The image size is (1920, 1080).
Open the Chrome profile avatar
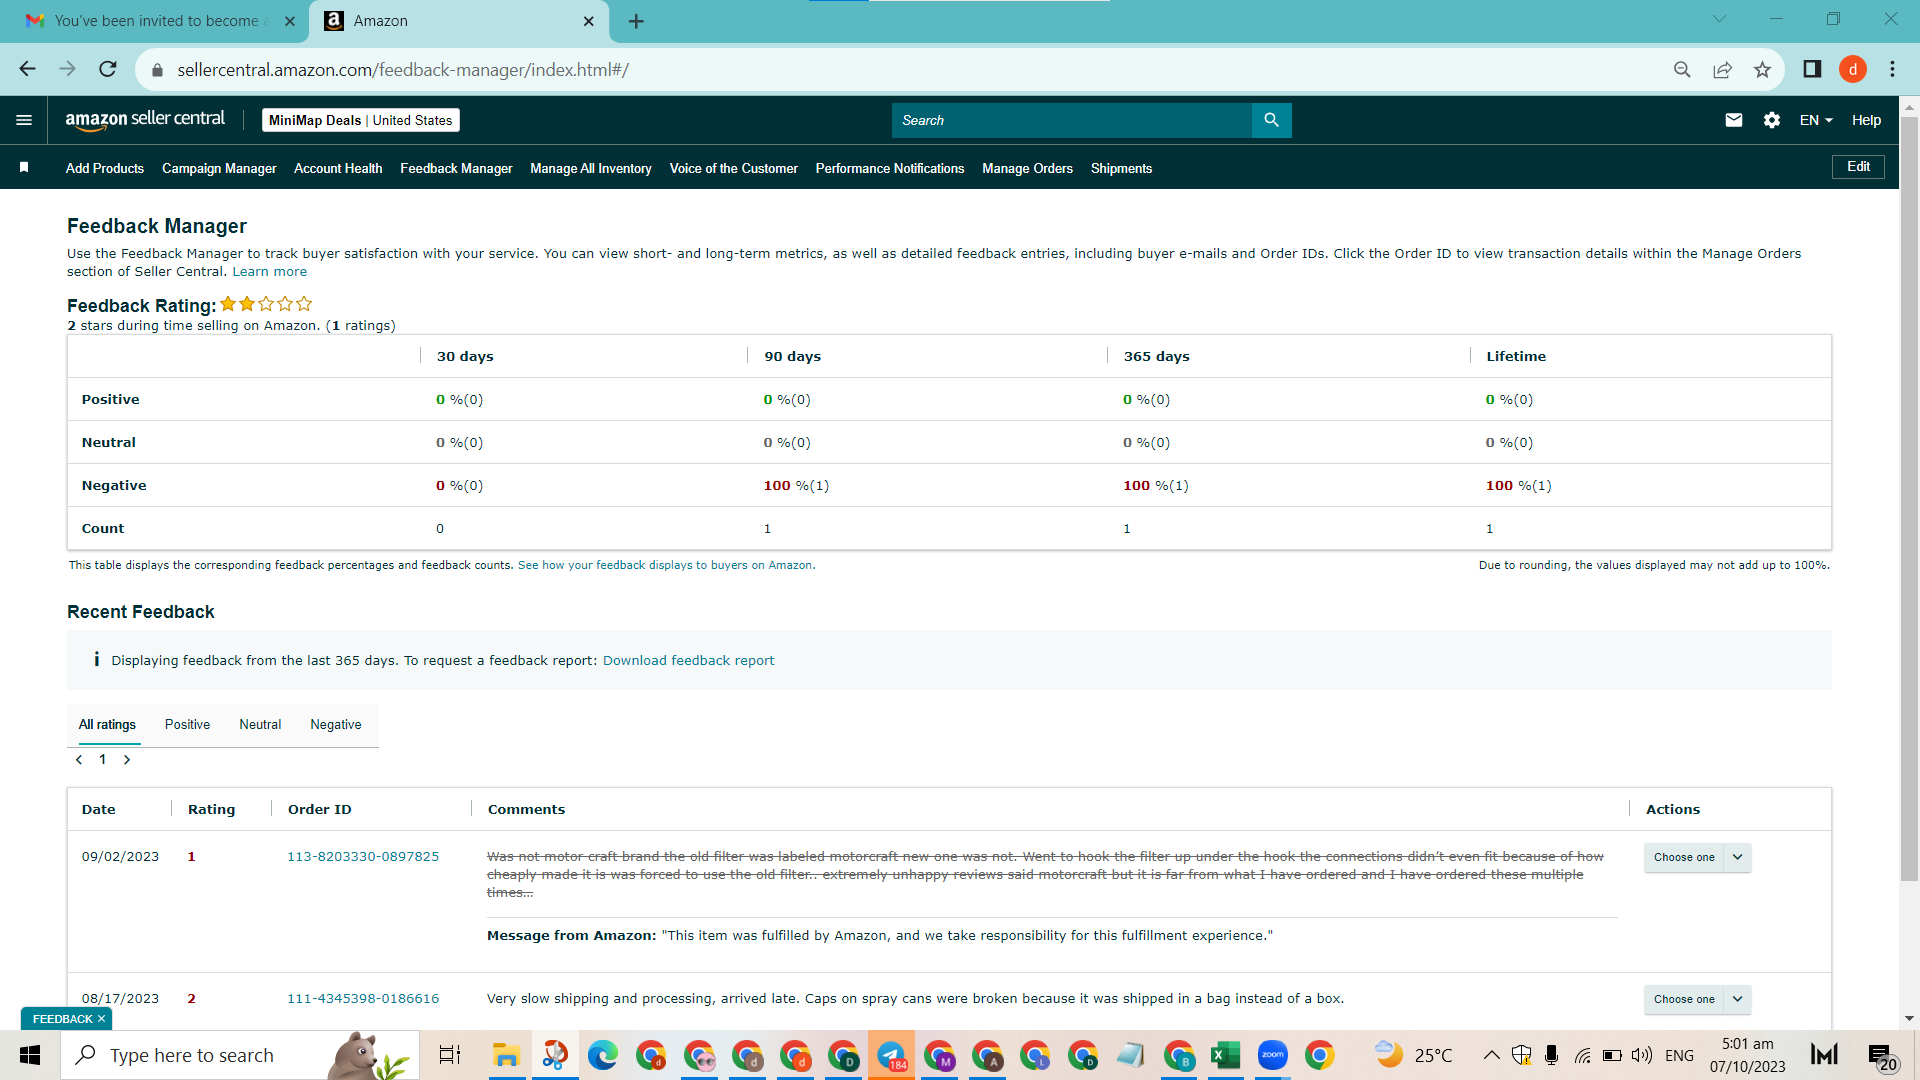(1853, 69)
